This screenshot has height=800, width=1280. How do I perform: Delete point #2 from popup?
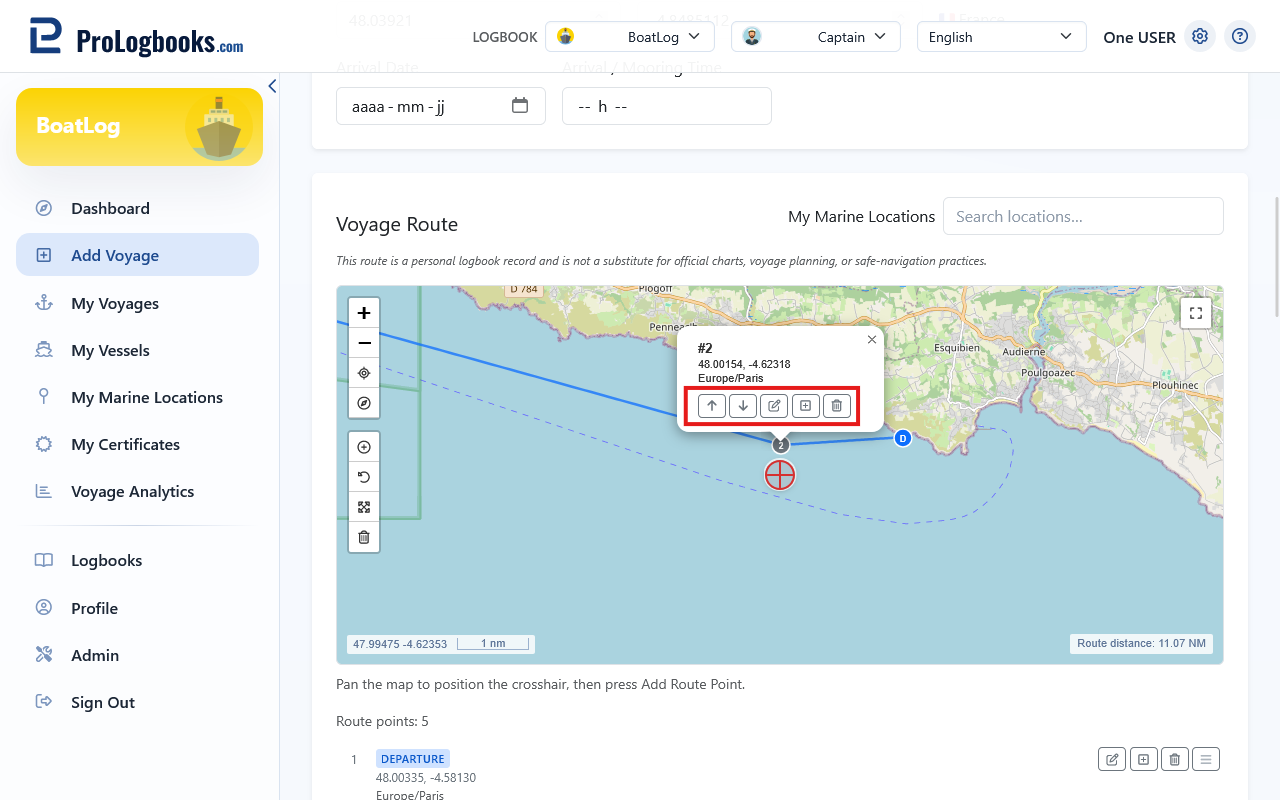click(837, 405)
